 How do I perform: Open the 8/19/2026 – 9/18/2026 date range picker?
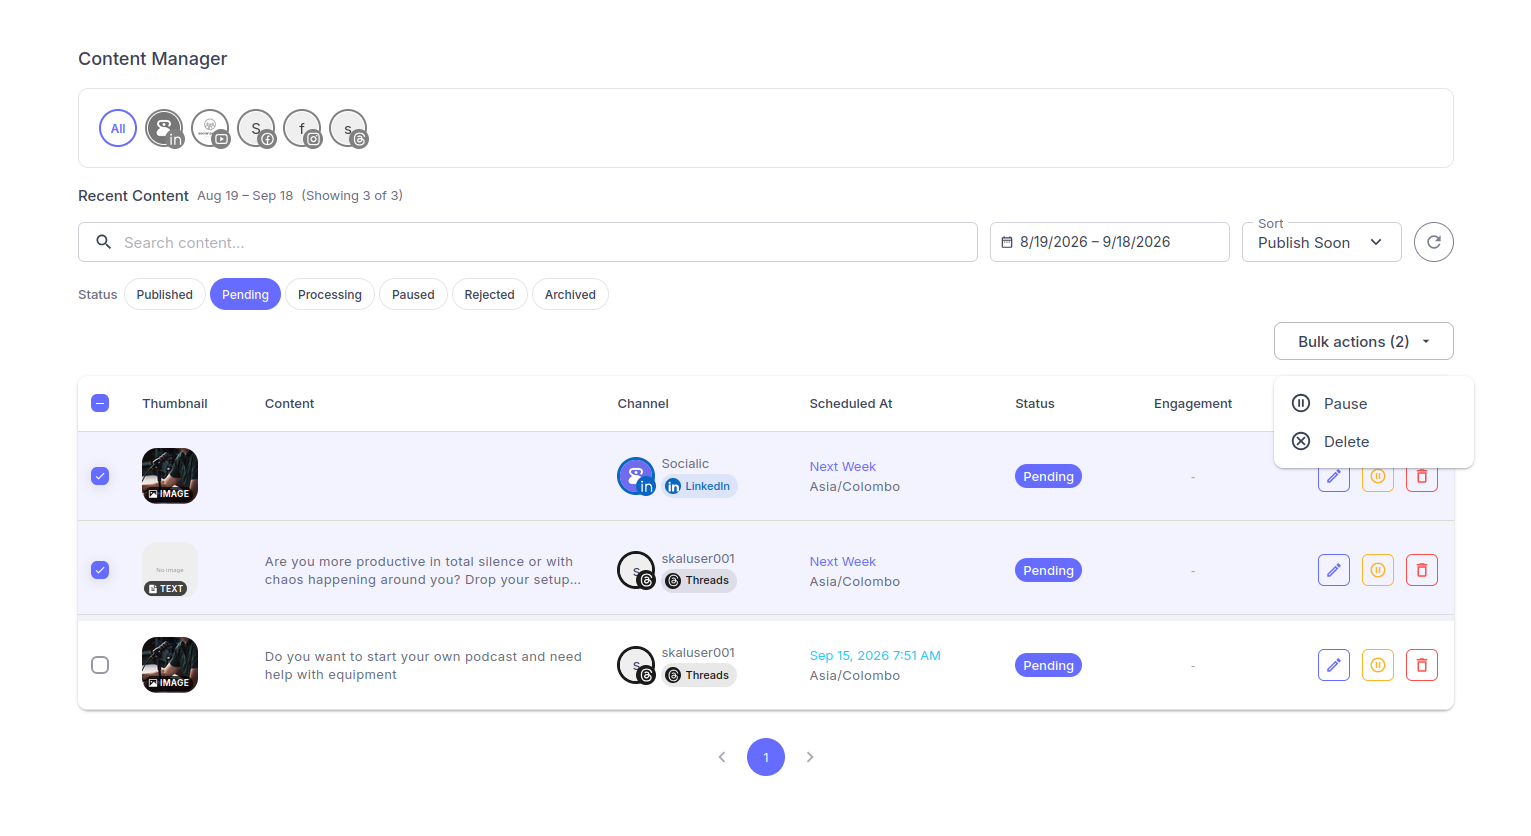(1109, 242)
